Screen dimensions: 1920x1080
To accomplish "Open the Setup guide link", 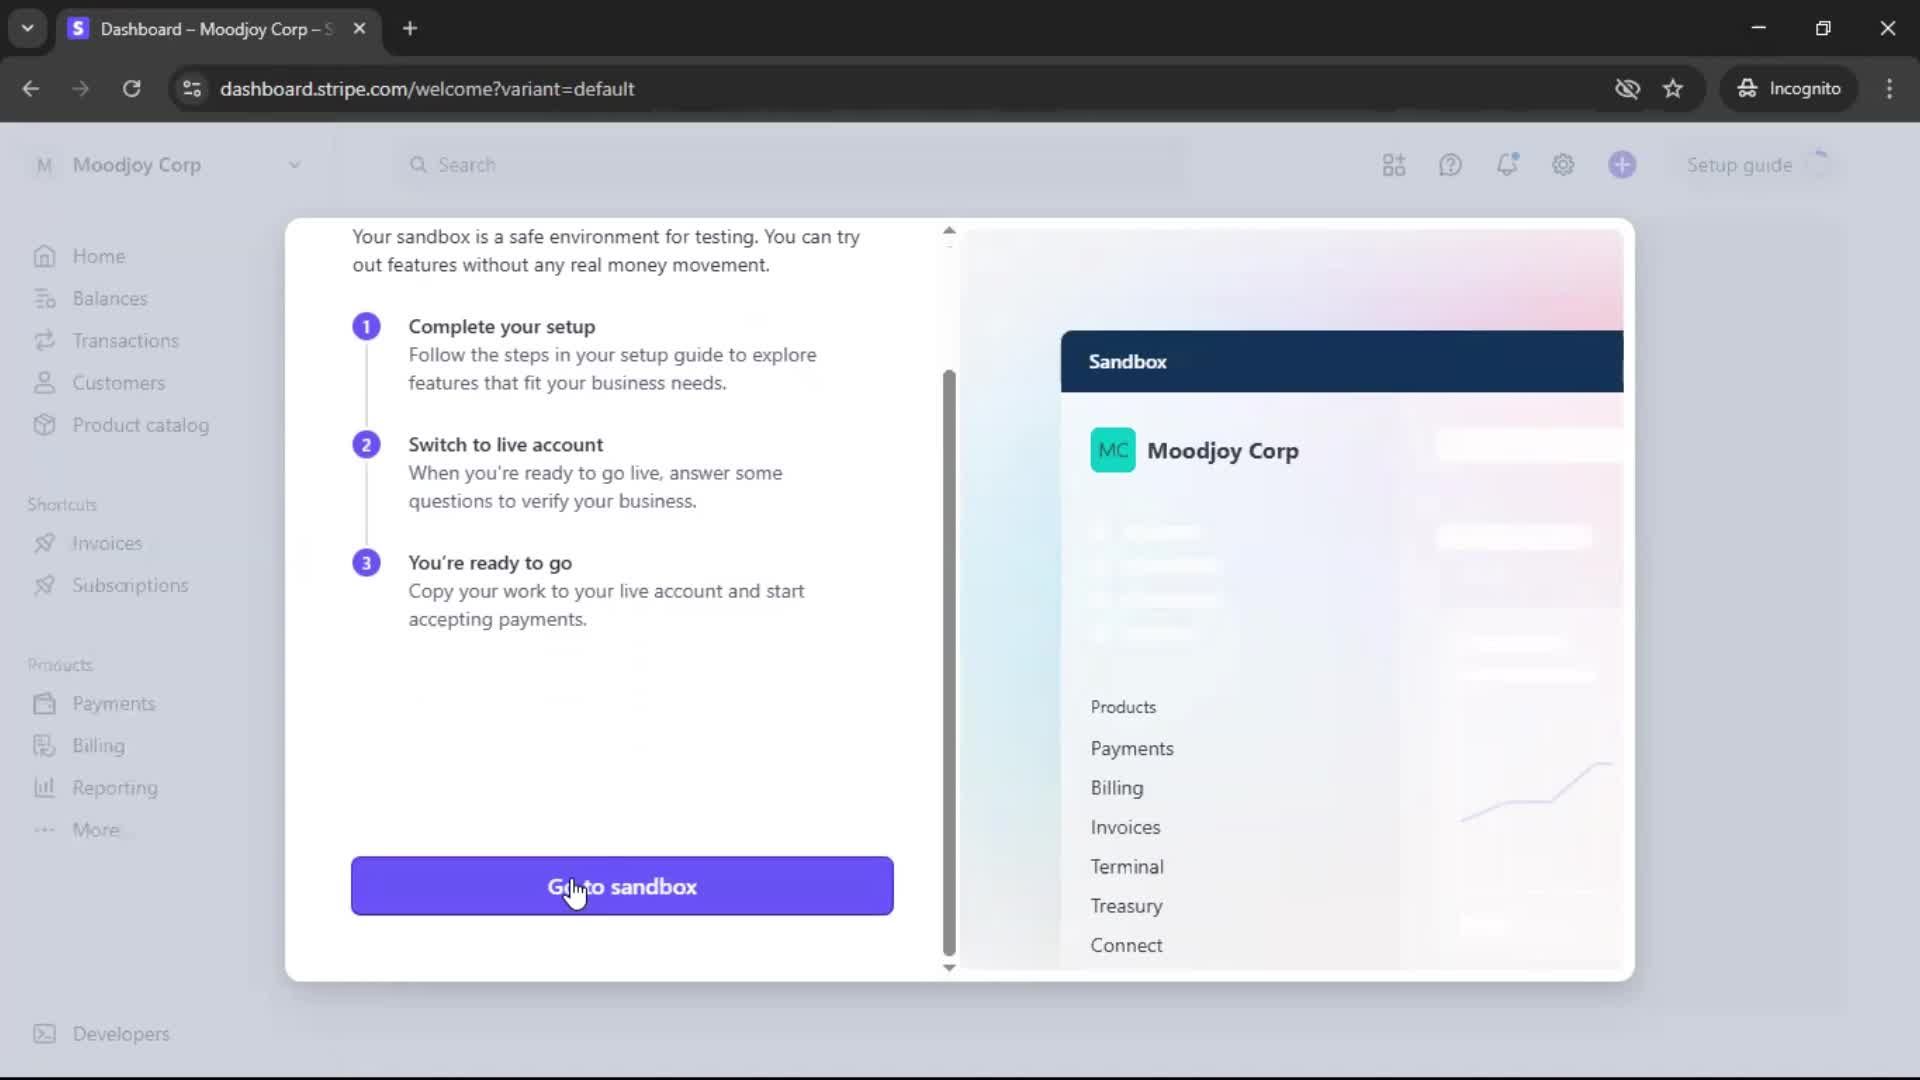I will [x=1738, y=165].
